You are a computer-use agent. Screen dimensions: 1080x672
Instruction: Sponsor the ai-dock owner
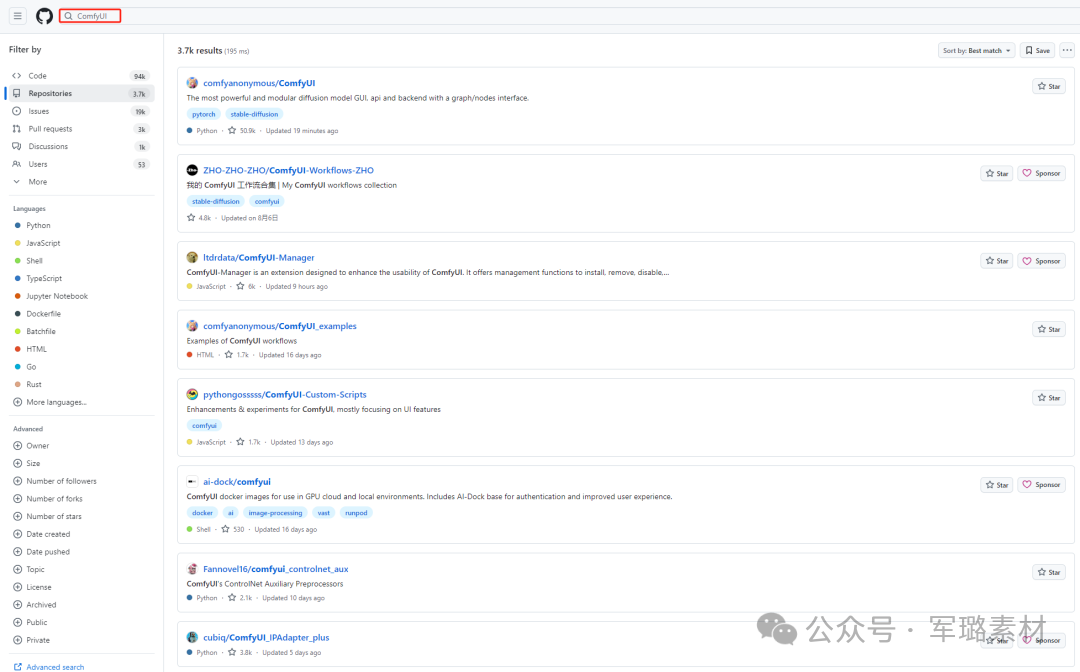coord(1041,485)
